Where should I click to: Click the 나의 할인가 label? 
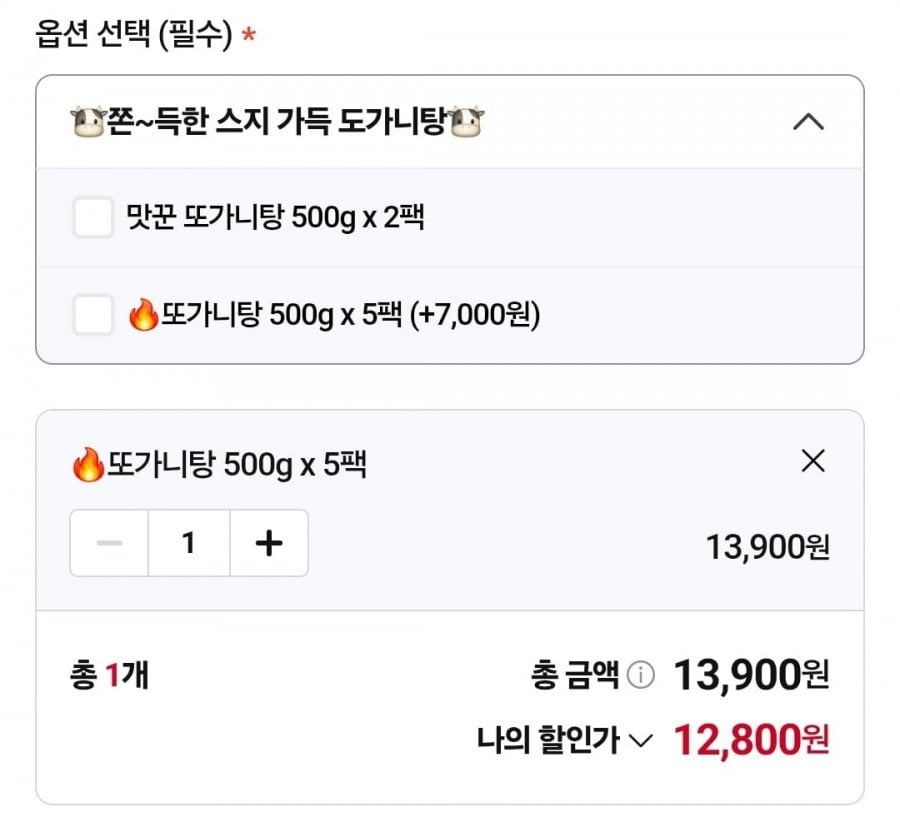coord(548,741)
